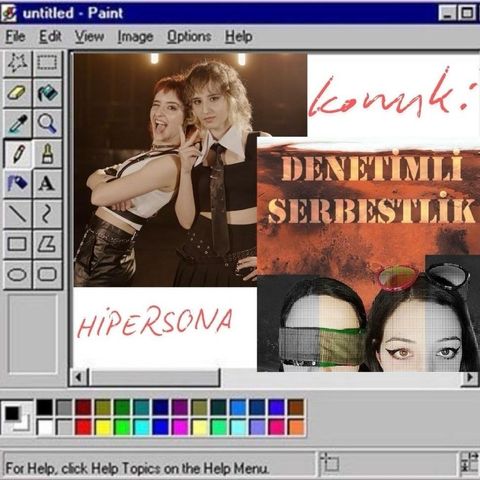Activate the Magnifier tool
The height and width of the screenshot is (480, 480).
(x=47, y=123)
